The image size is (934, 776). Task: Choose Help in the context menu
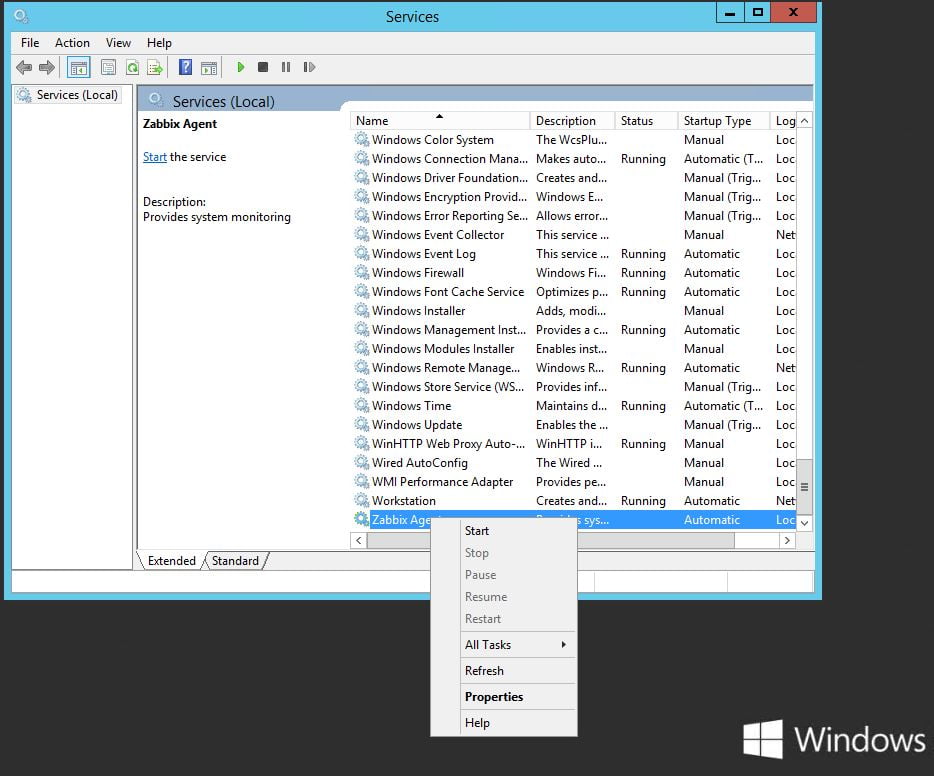coord(504,722)
